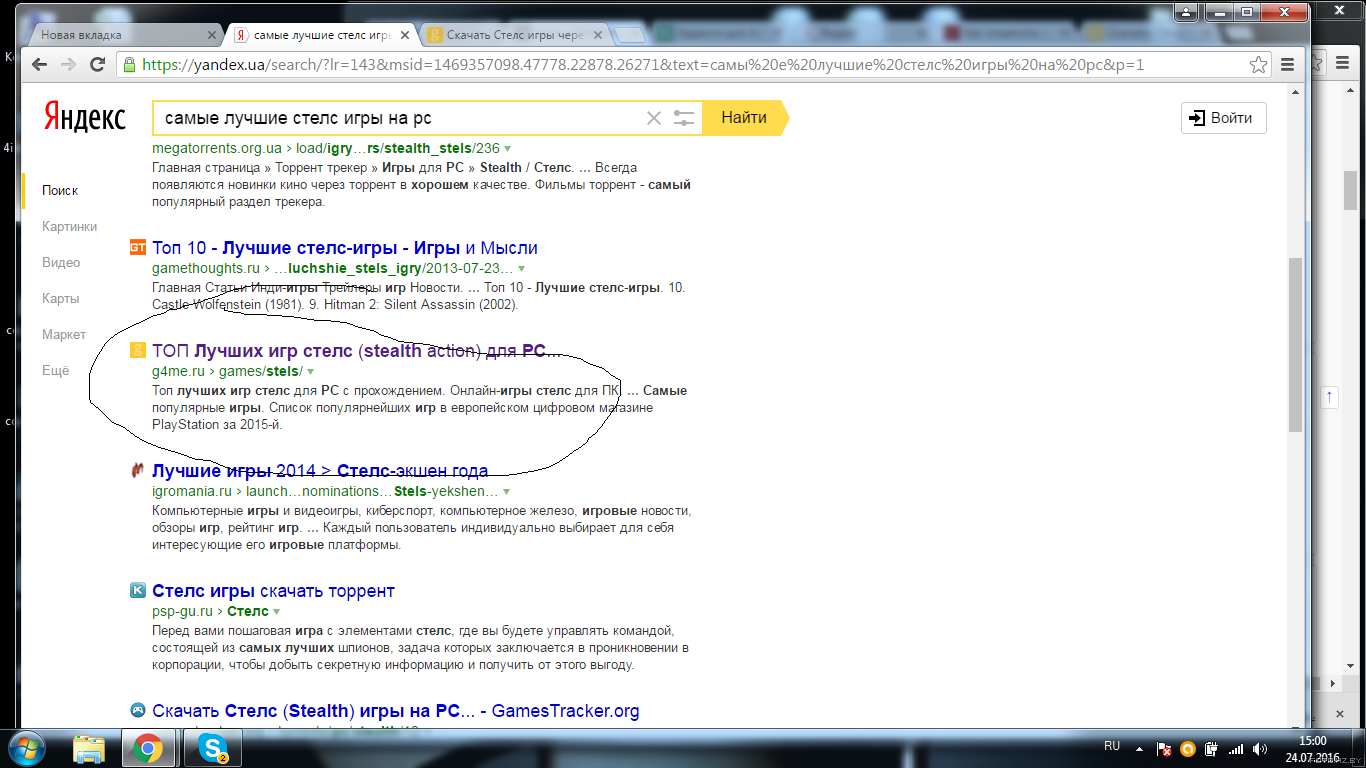This screenshot has width=1366, height=768.
Task: Open the volume speaker tray icon
Action: [1258, 748]
